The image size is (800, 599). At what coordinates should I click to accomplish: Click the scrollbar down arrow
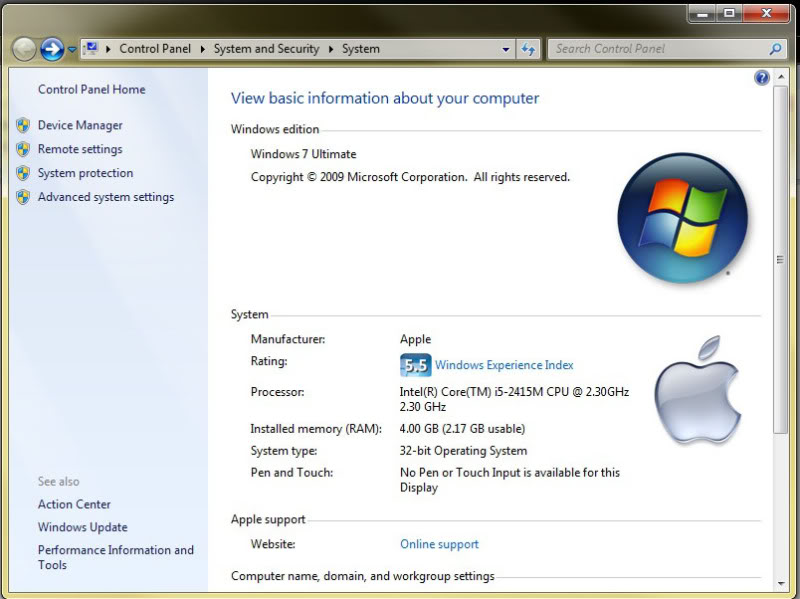(781, 583)
